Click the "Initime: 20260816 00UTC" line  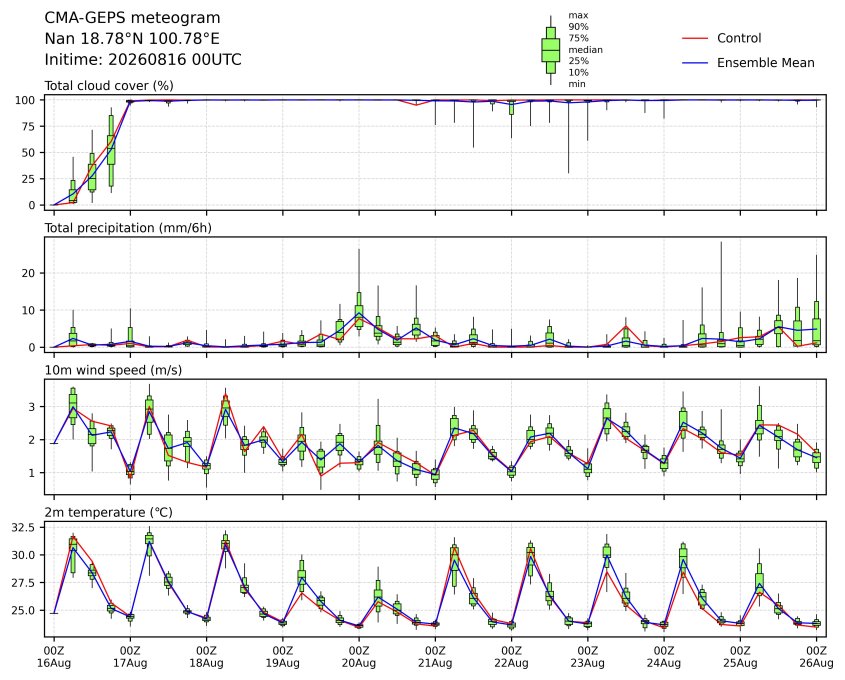coord(143,59)
